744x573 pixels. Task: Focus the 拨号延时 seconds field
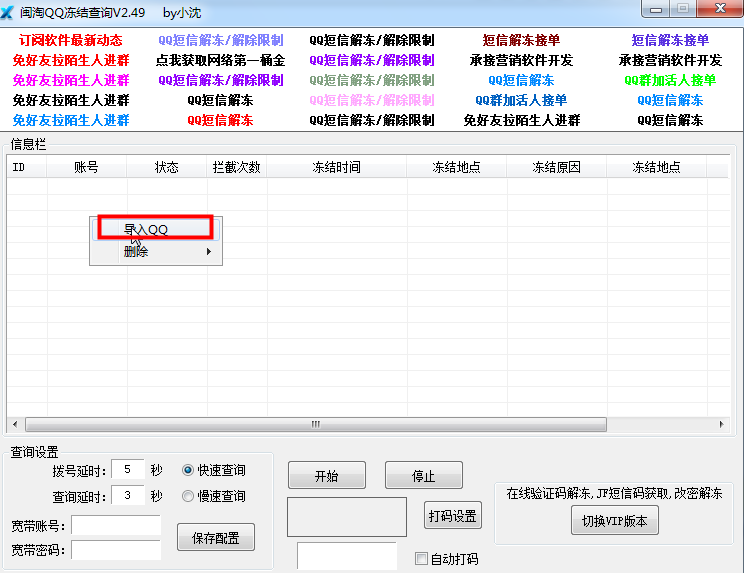click(x=128, y=470)
